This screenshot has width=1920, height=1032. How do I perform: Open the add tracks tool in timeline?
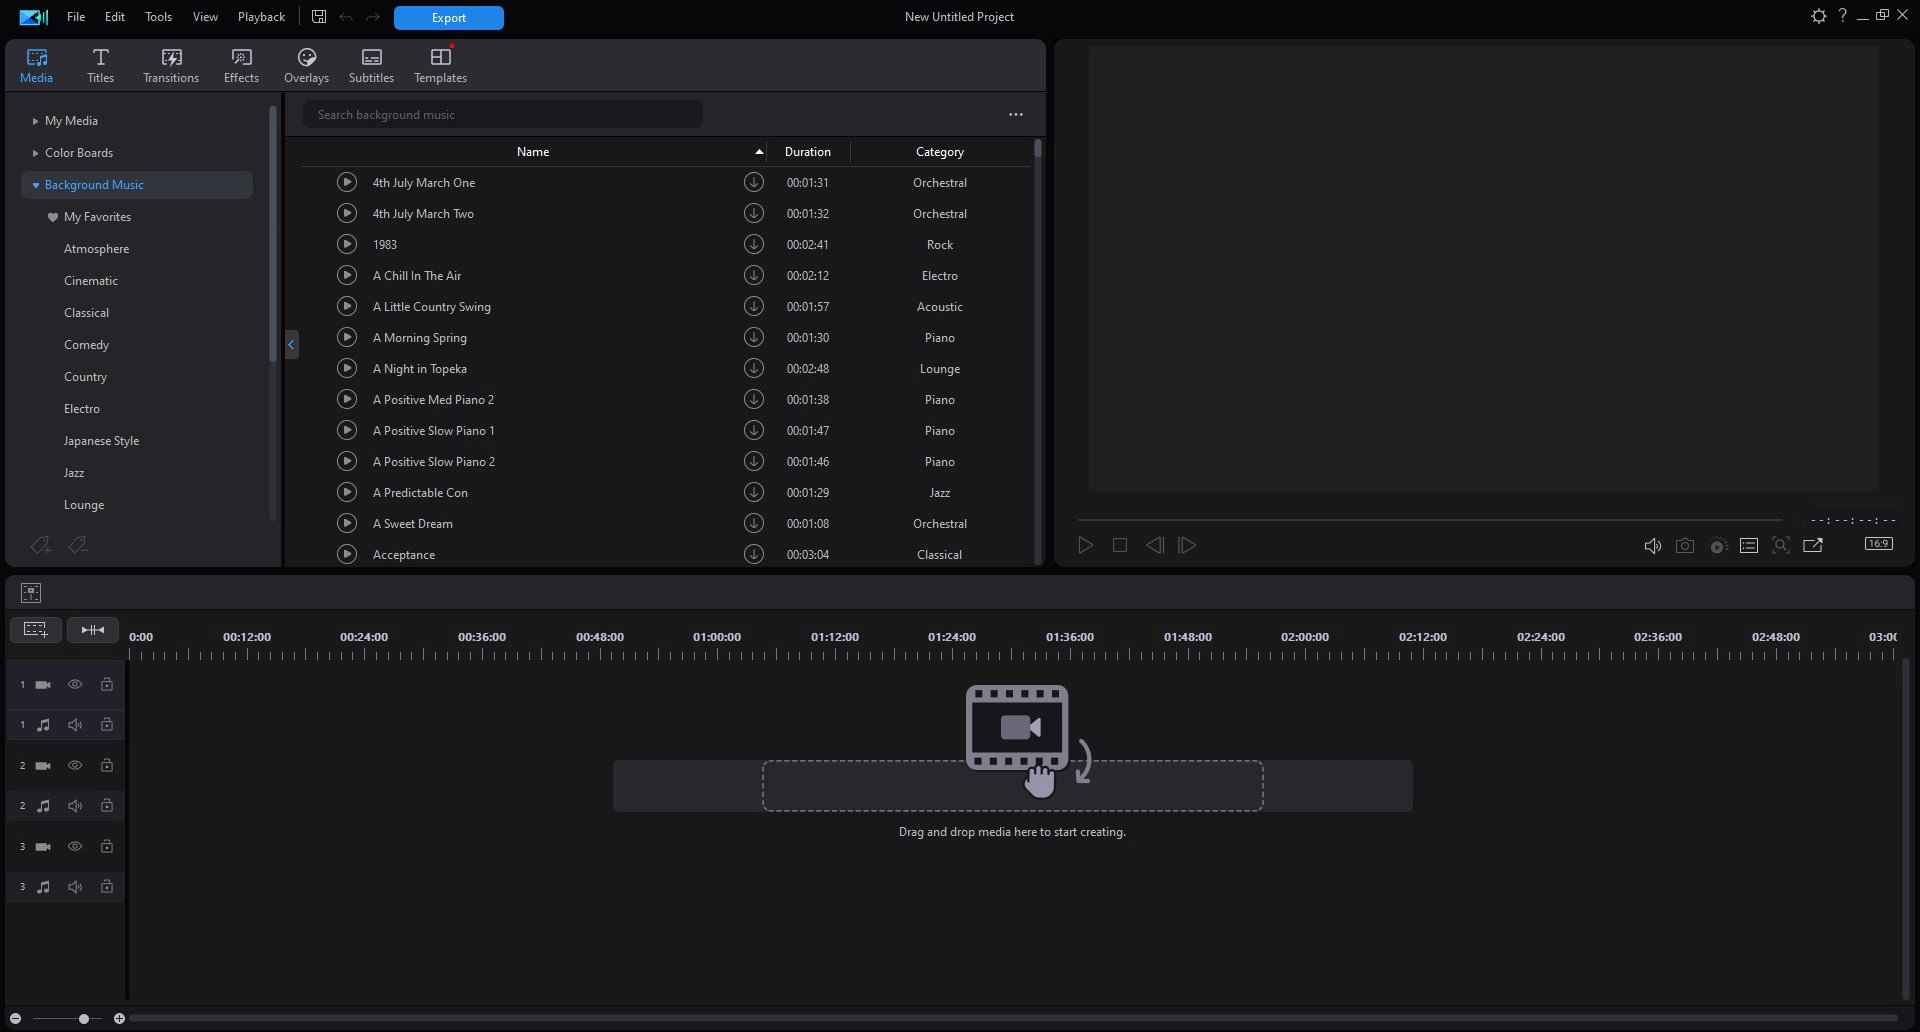[35, 629]
